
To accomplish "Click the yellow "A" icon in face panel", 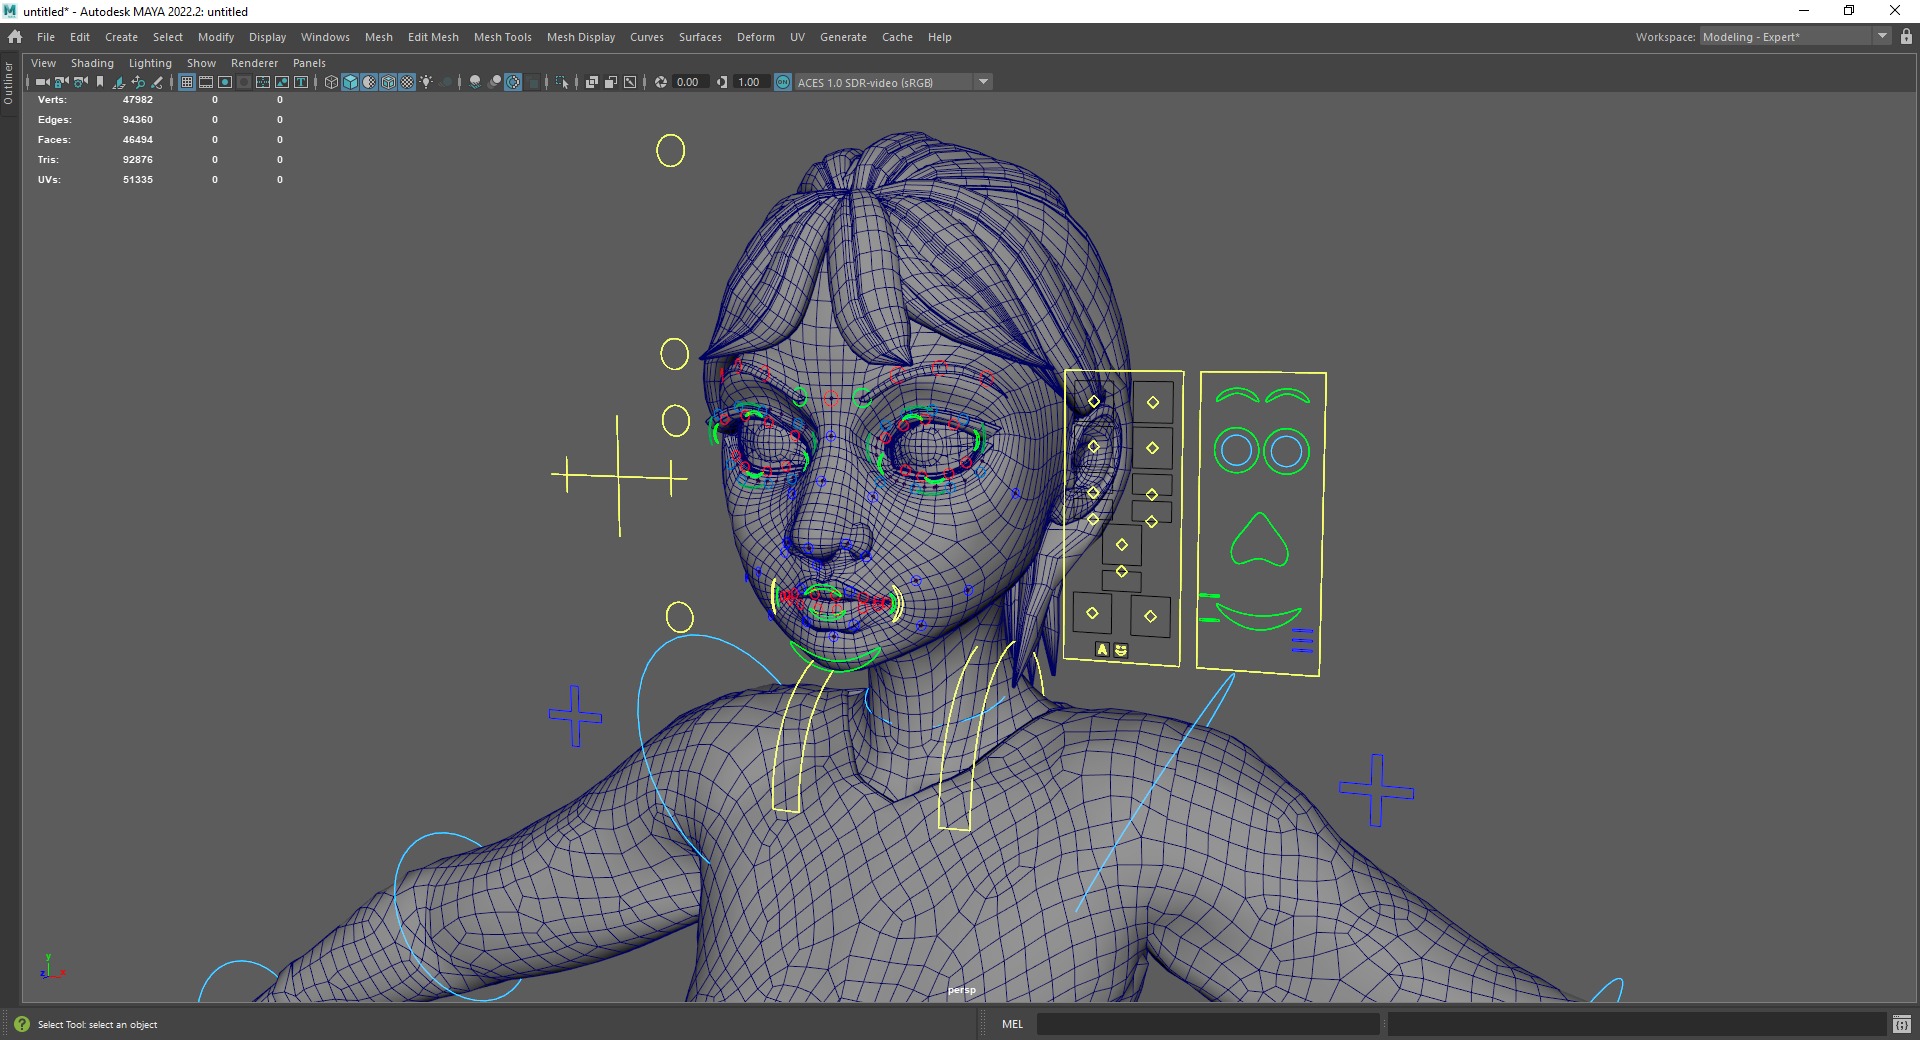I will 1102,649.
